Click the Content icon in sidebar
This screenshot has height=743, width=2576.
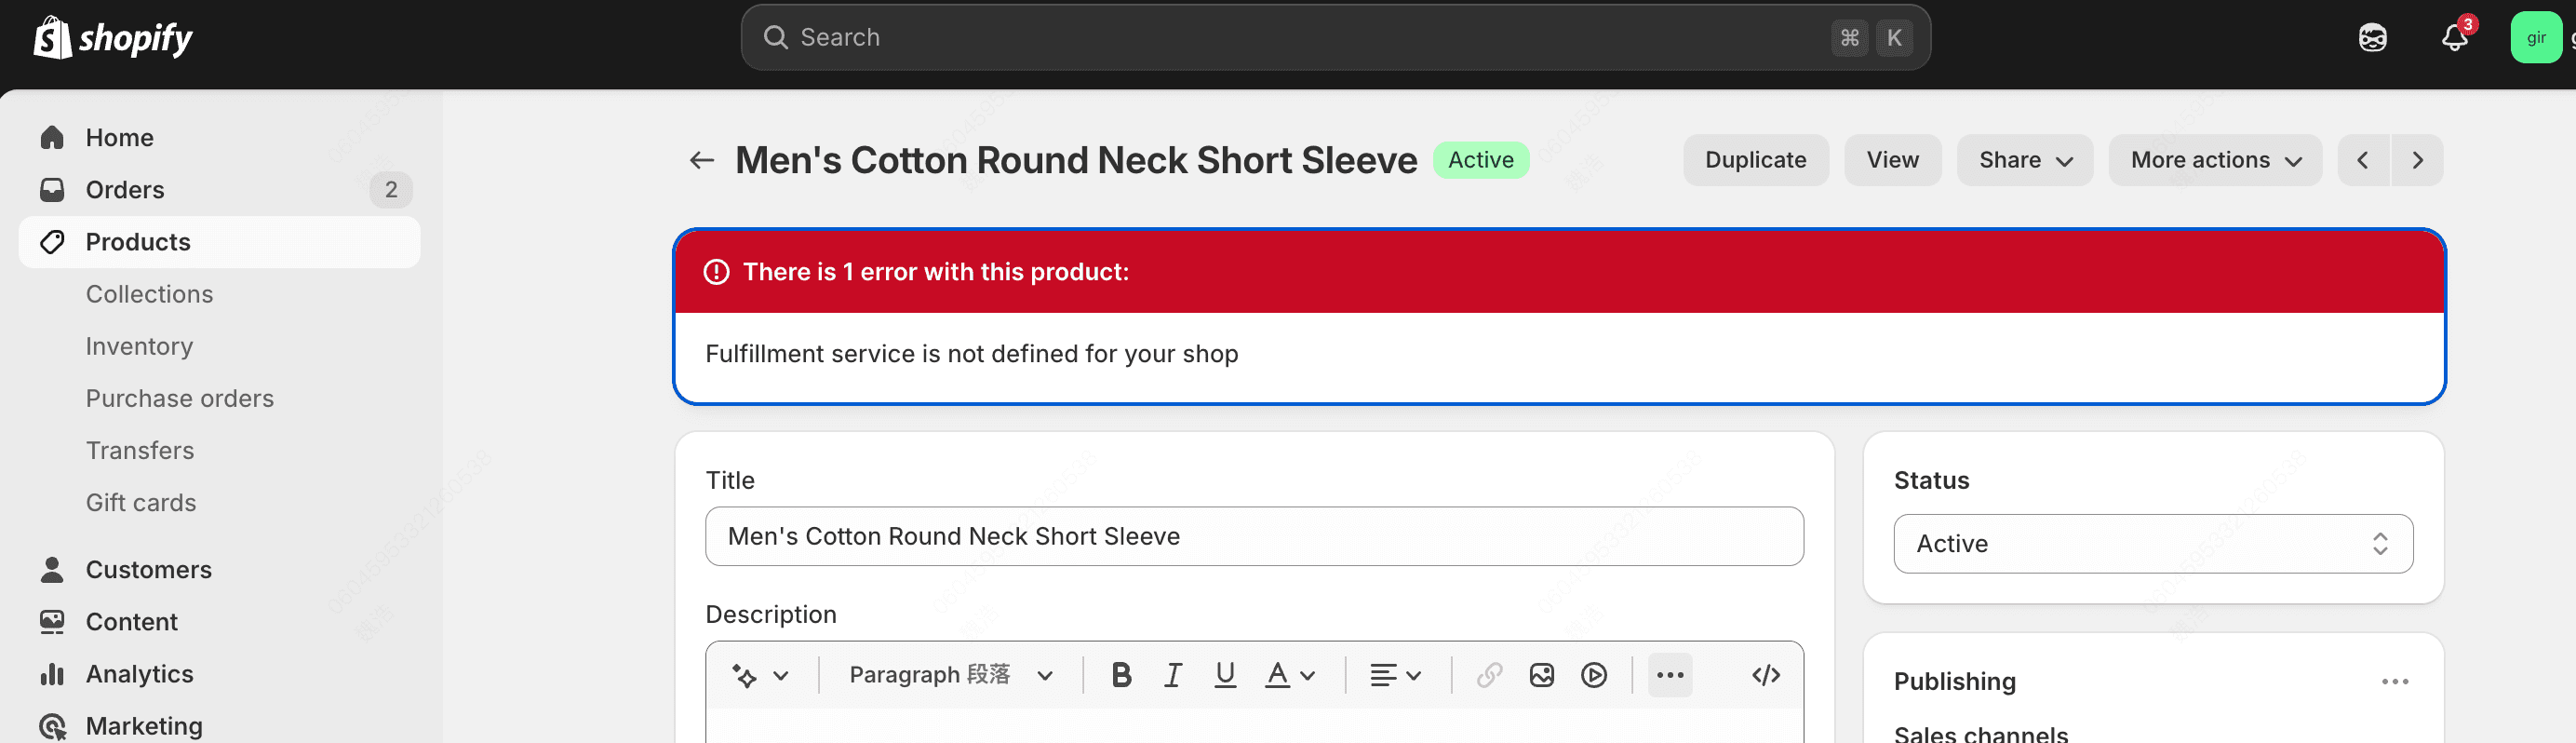point(52,622)
